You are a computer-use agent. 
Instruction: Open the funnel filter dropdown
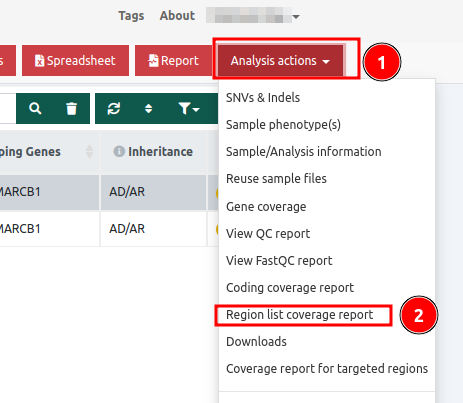(189, 109)
